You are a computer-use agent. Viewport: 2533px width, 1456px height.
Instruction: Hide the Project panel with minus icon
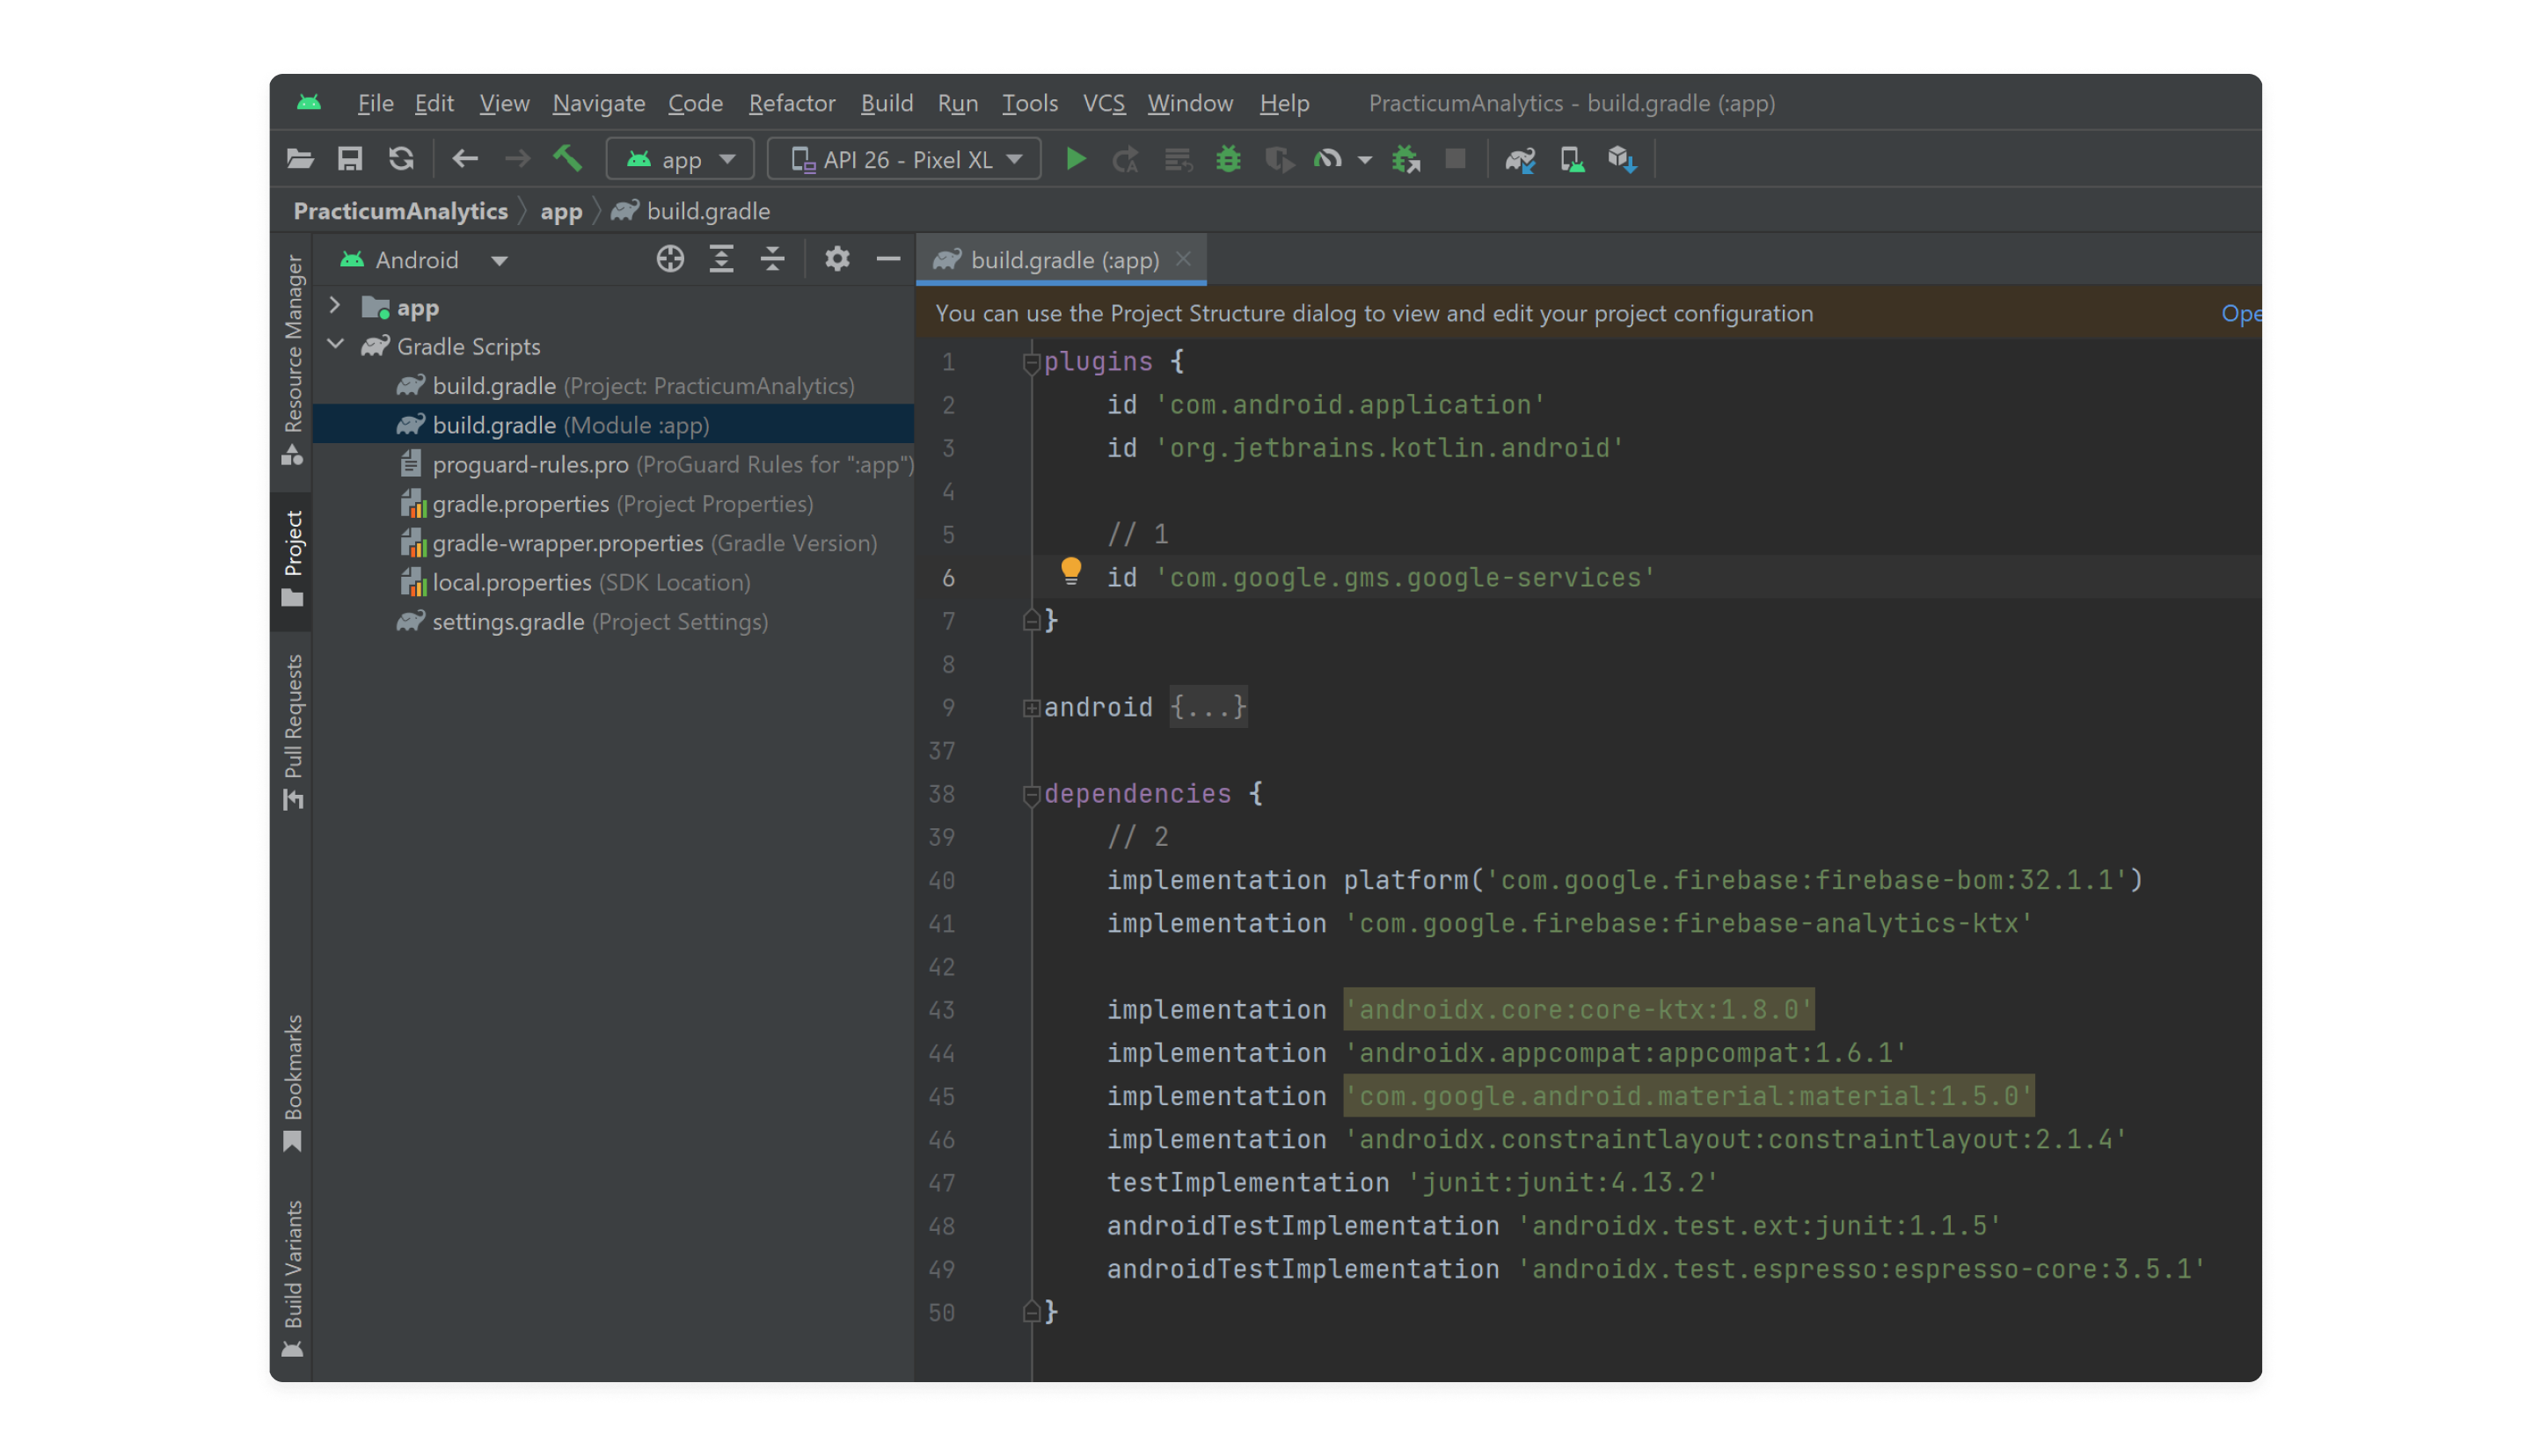(x=888, y=260)
